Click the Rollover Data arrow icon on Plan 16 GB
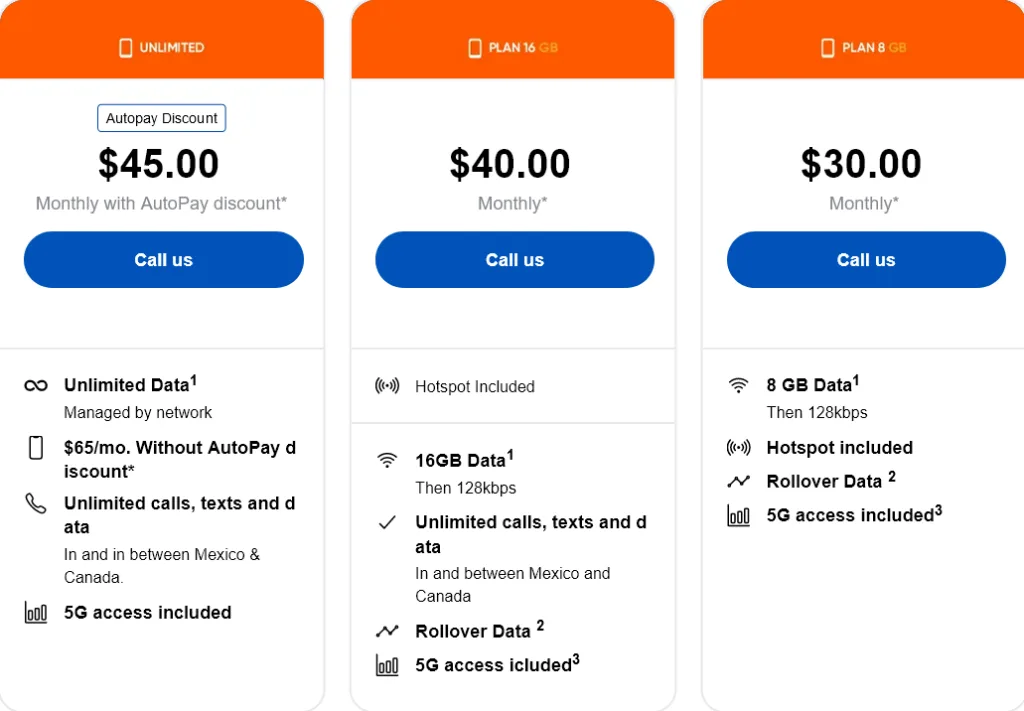 pos(390,630)
